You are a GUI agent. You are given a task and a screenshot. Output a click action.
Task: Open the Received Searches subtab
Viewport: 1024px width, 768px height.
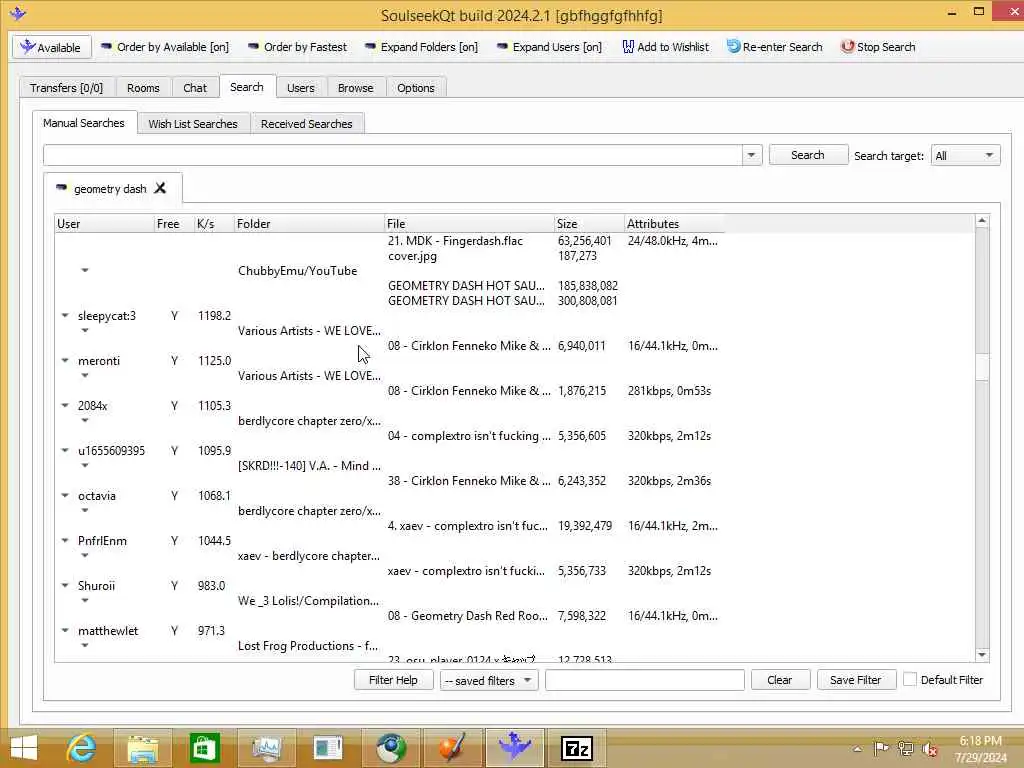306,123
